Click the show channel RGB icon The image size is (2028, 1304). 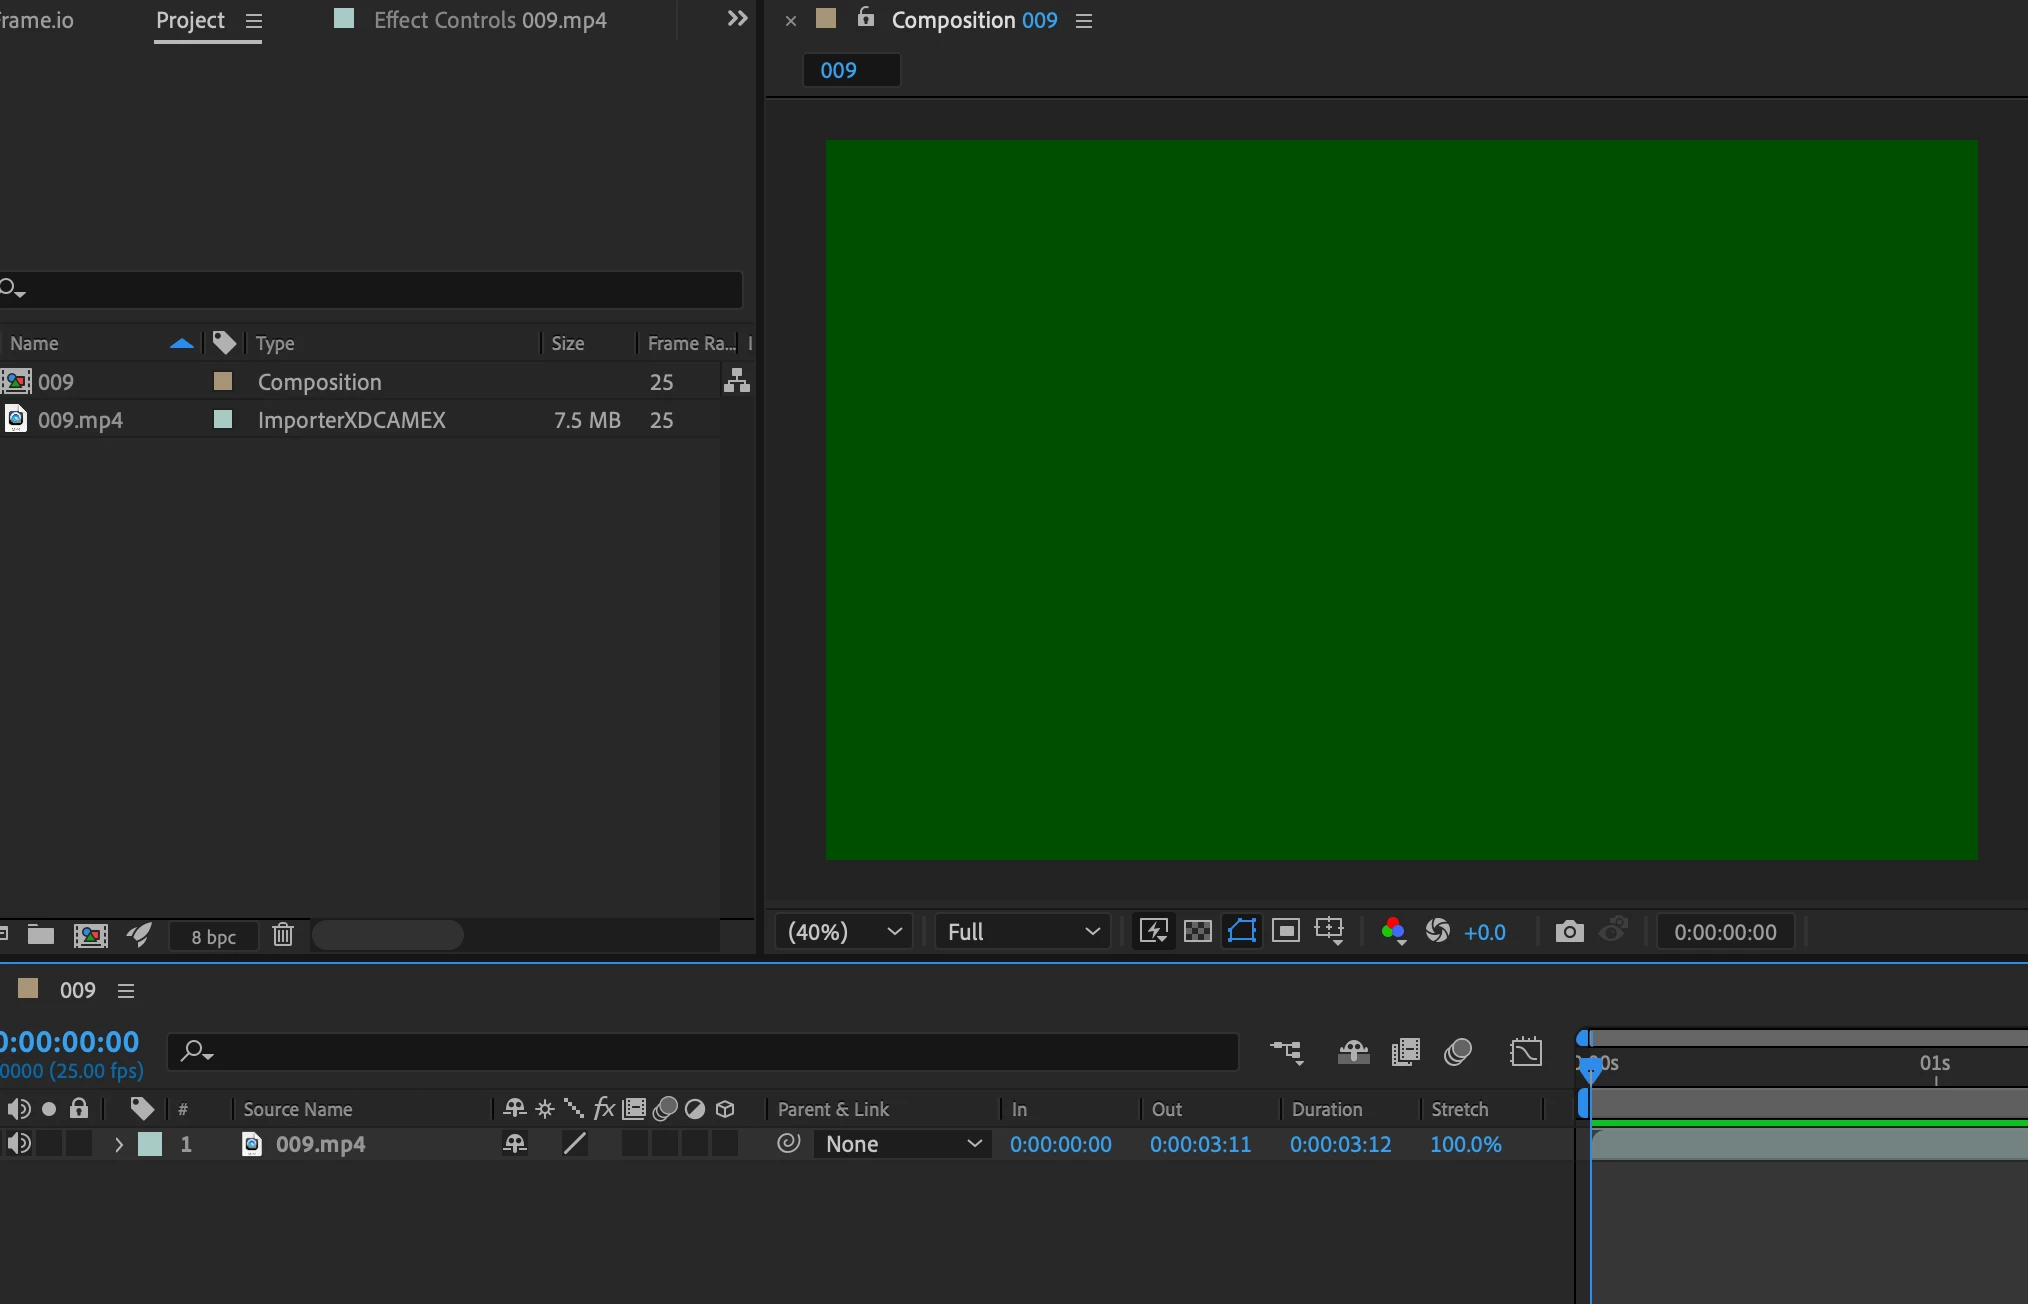pyautogui.click(x=1393, y=932)
